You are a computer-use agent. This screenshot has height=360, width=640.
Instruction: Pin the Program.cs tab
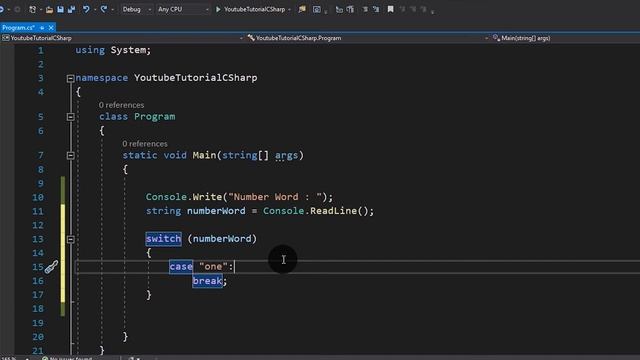42,28
